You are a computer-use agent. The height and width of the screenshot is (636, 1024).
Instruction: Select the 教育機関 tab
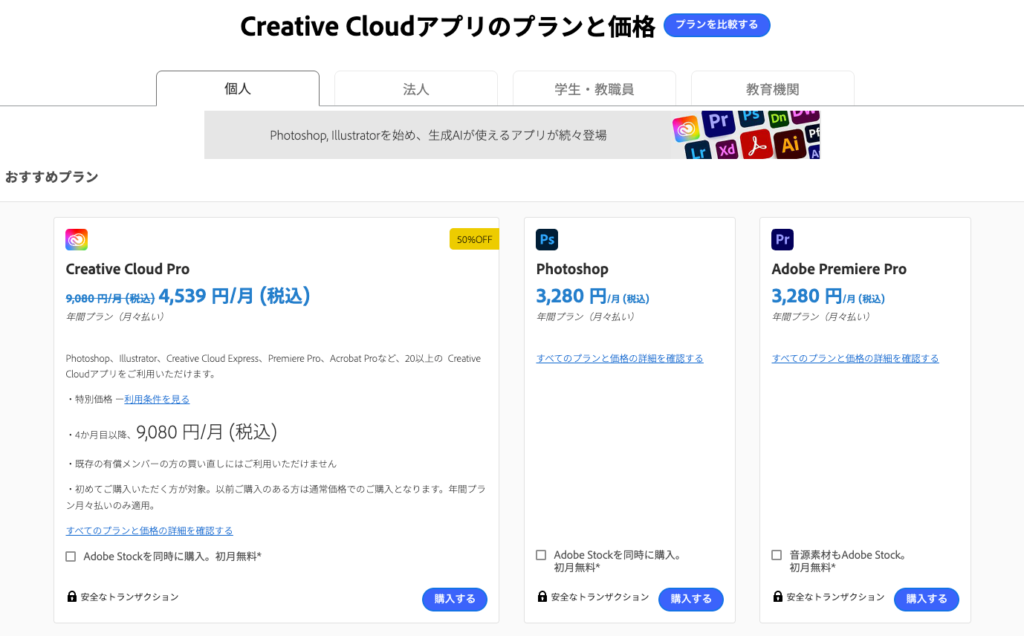coord(772,89)
